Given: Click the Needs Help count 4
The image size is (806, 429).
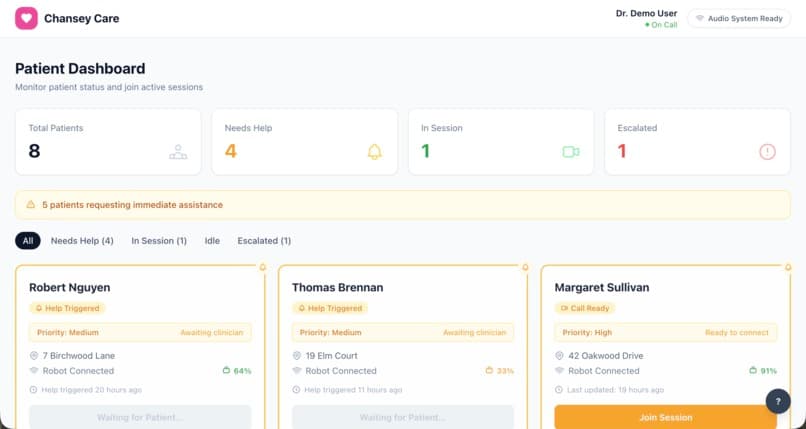Looking at the screenshot, I should point(231,151).
